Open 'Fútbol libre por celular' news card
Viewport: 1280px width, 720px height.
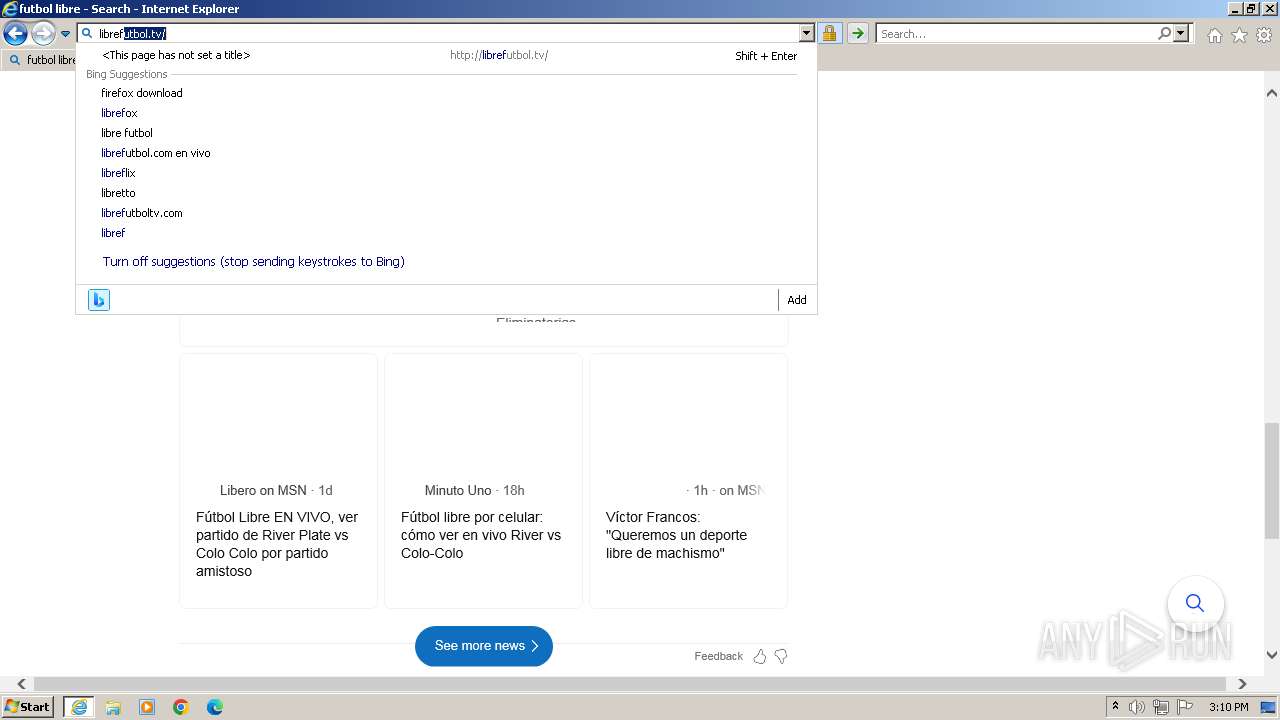pyautogui.click(x=483, y=481)
